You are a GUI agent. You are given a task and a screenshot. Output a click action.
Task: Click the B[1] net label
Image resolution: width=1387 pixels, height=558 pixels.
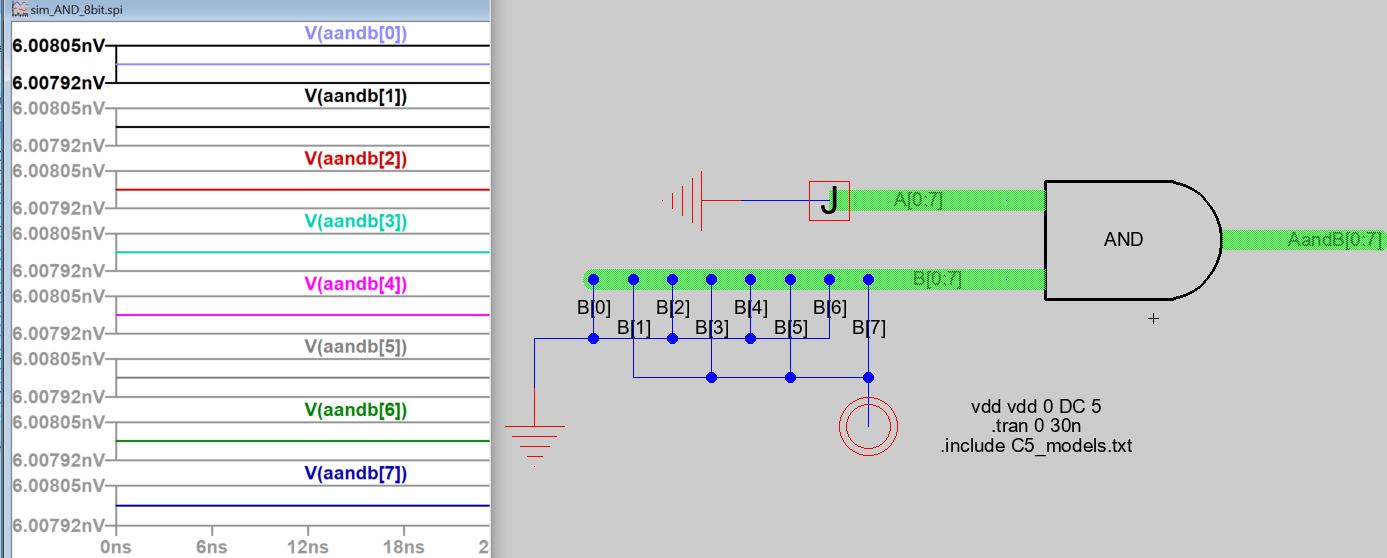pyautogui.click(x=634, y=327)
